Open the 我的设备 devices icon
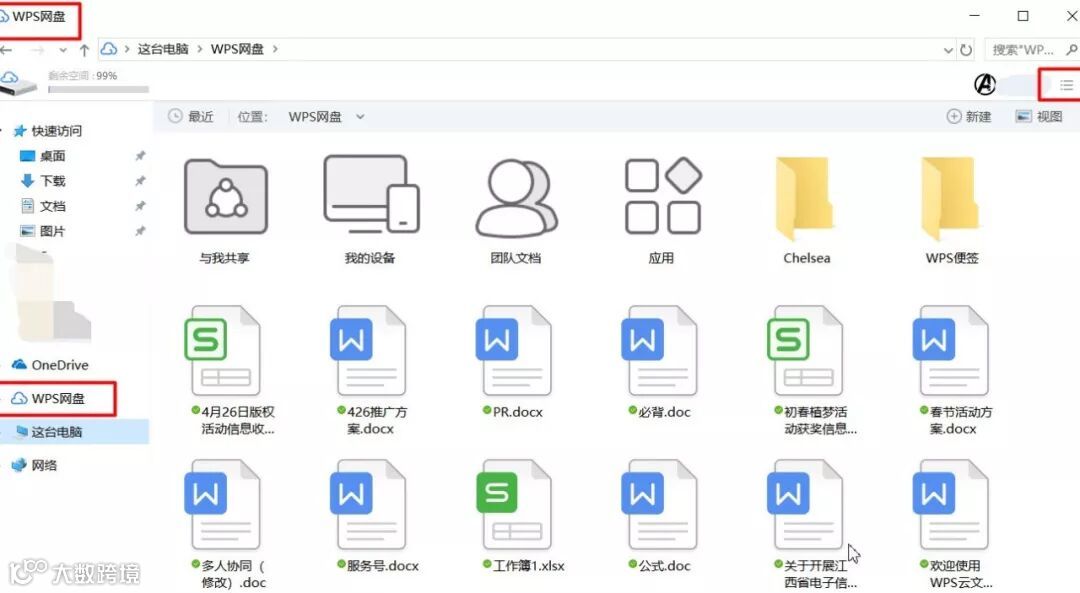This screenshot has width=1080, height=593. pos(371,194)
